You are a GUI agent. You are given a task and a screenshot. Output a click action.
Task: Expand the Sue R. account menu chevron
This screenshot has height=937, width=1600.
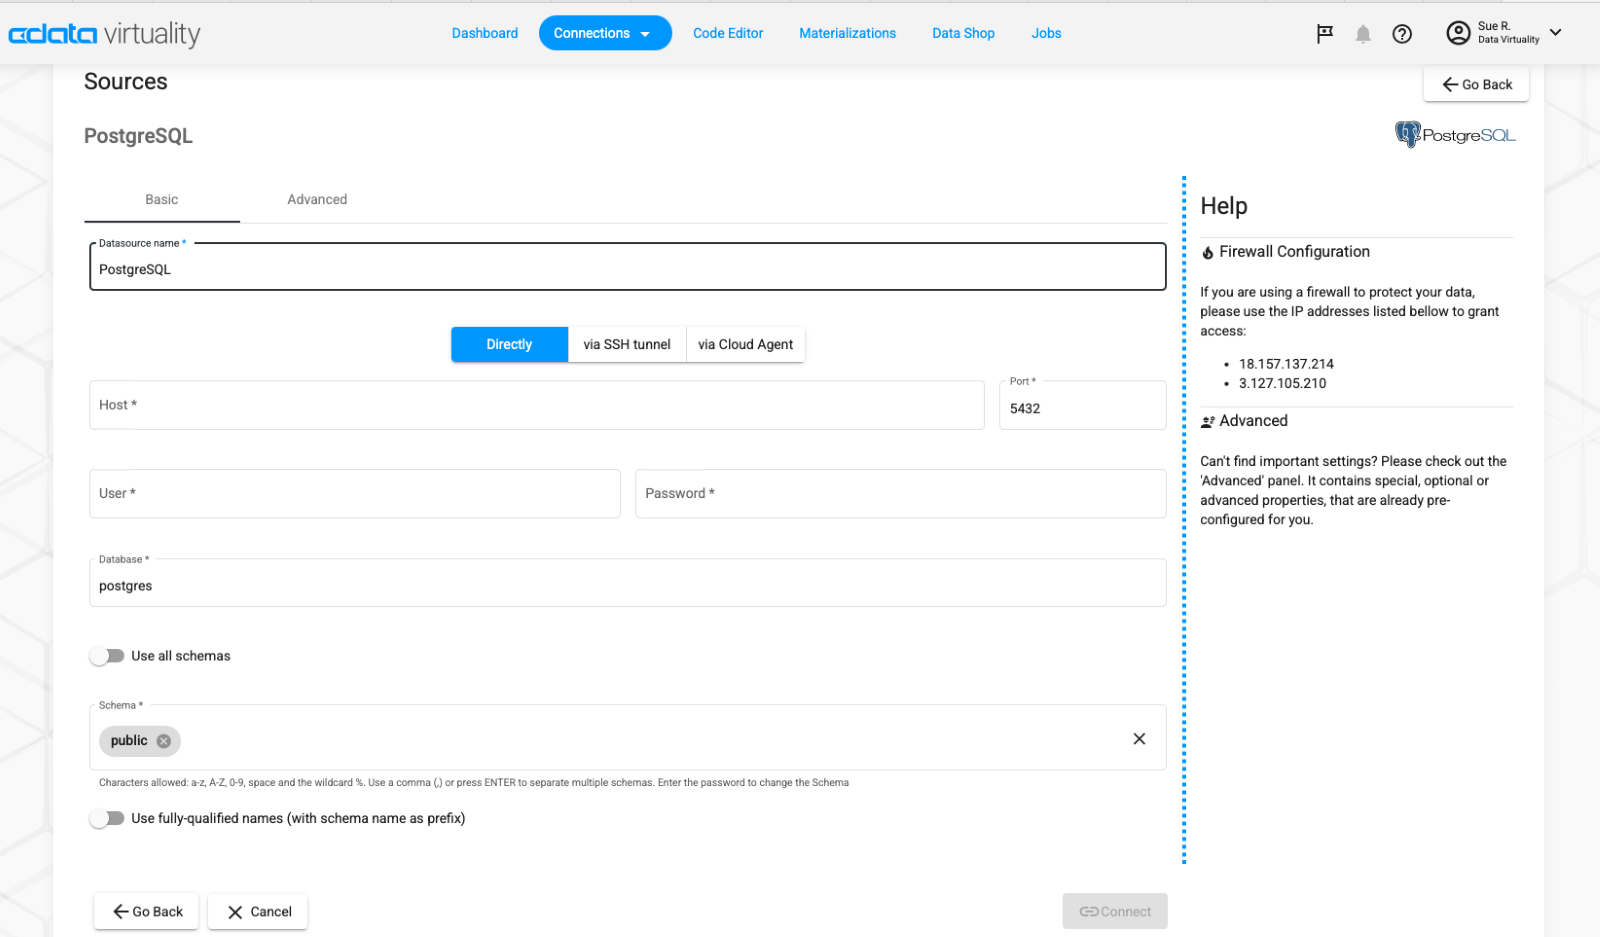coord(1556,32)
